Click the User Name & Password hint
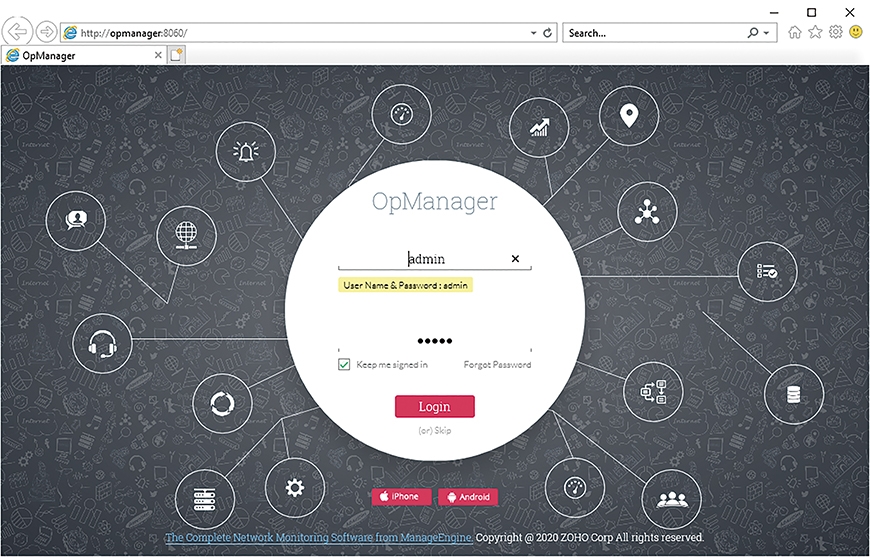This screenshot has height=557, width=870. (x=406, y=285)
